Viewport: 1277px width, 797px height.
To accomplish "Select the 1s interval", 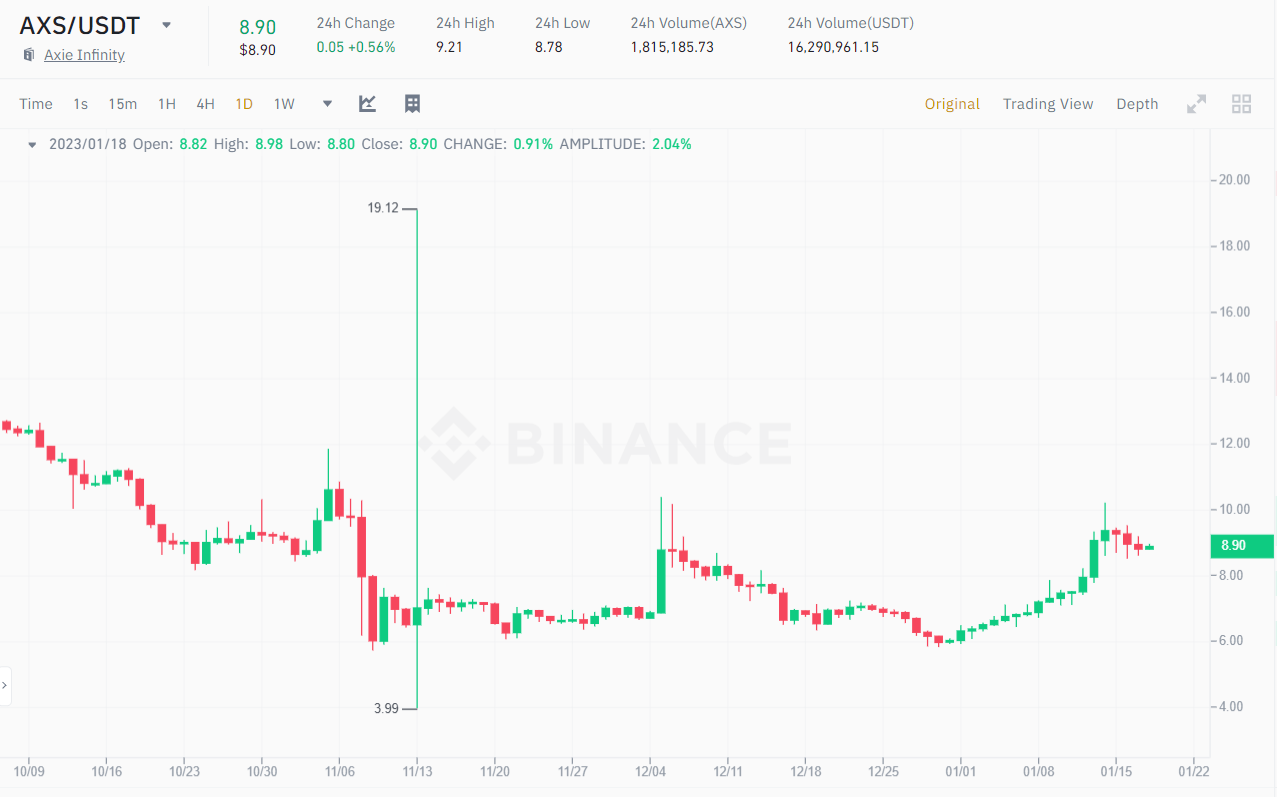I will (x=81, y=104).
